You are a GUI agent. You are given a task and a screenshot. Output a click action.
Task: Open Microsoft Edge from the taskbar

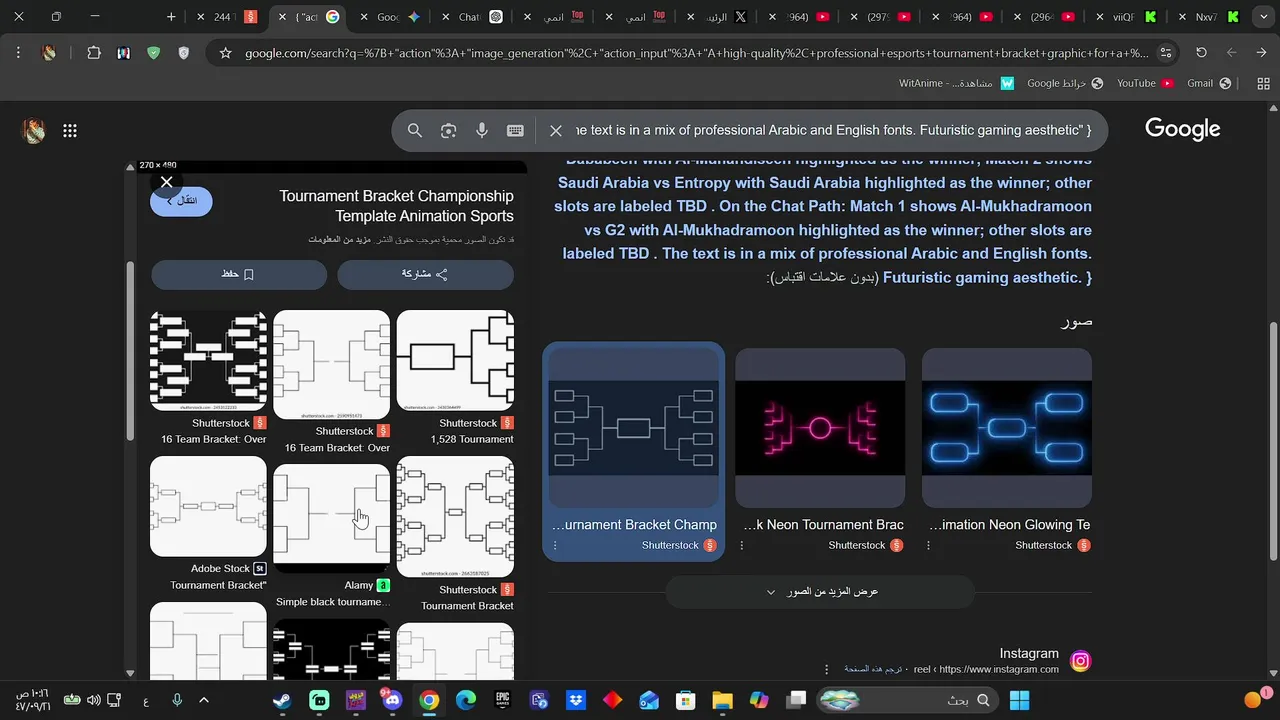[466, 700]
